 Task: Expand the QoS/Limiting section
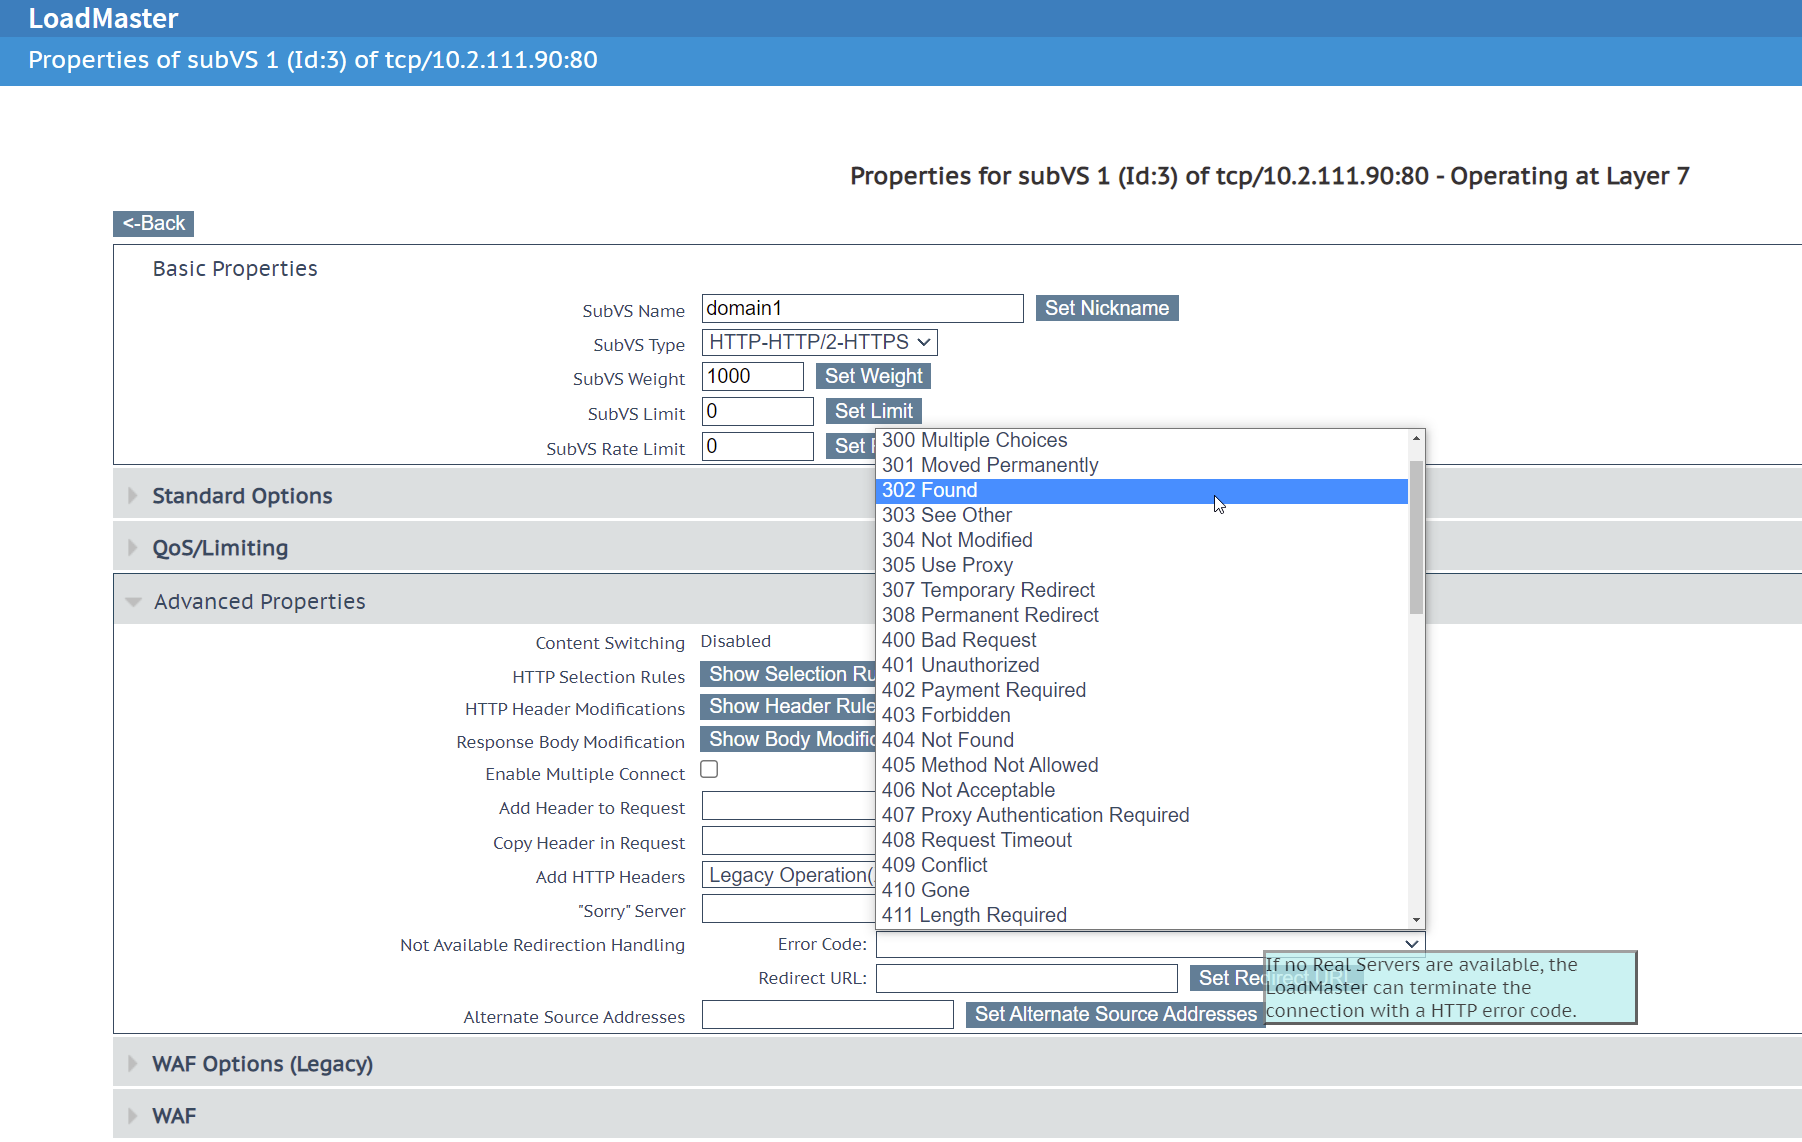pos(220,548)
